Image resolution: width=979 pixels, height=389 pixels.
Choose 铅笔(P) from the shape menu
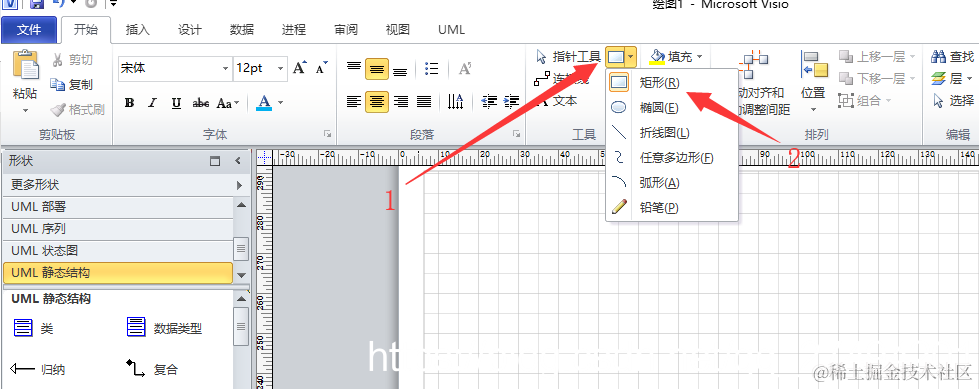click(672, 207)
